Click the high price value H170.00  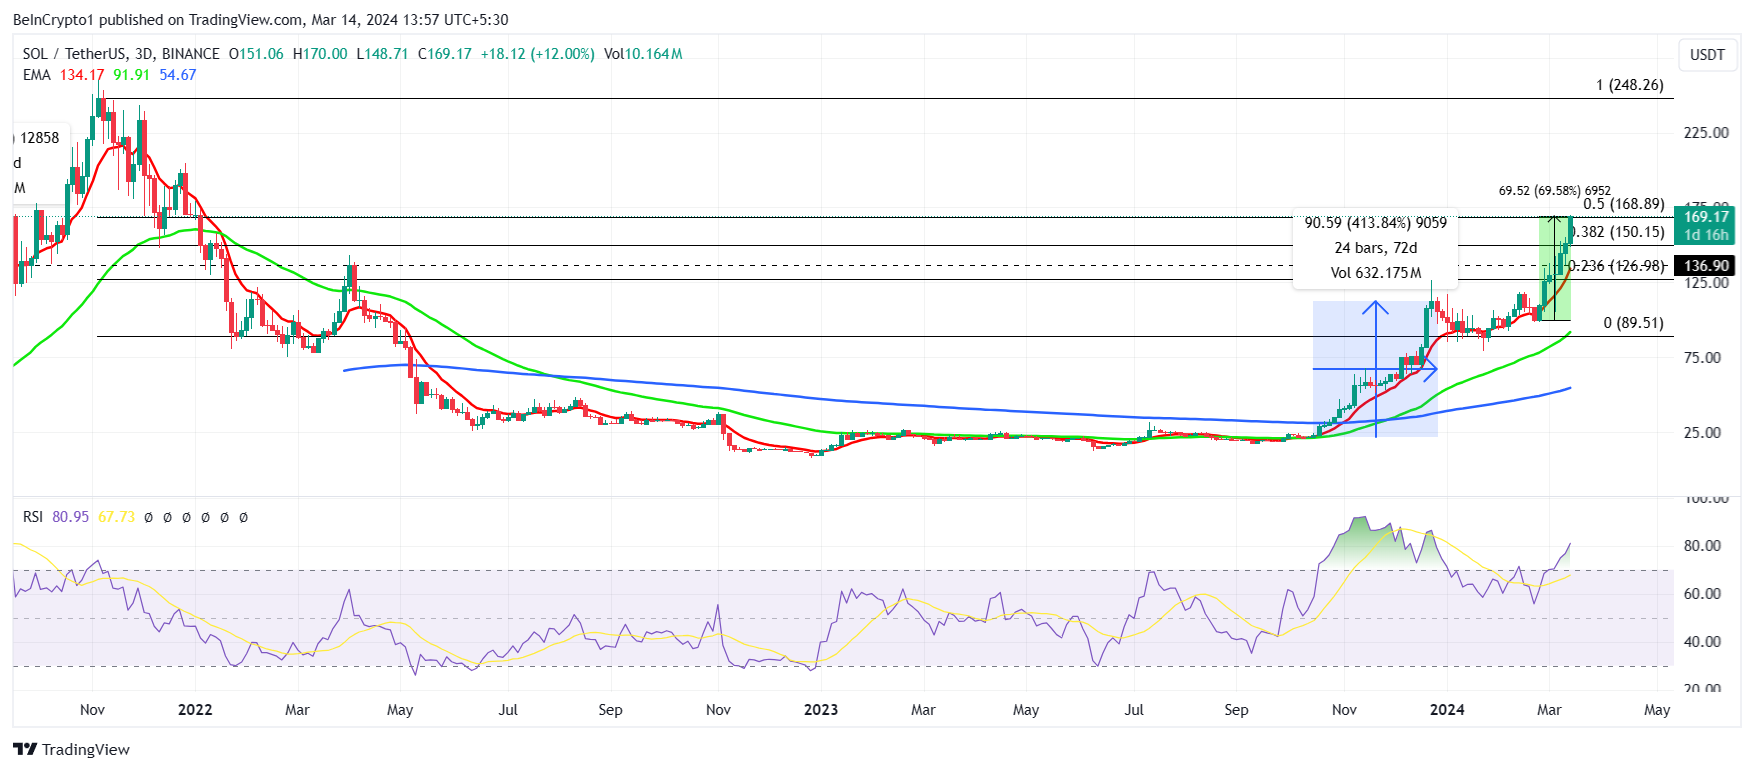click(x=320, y=54)
